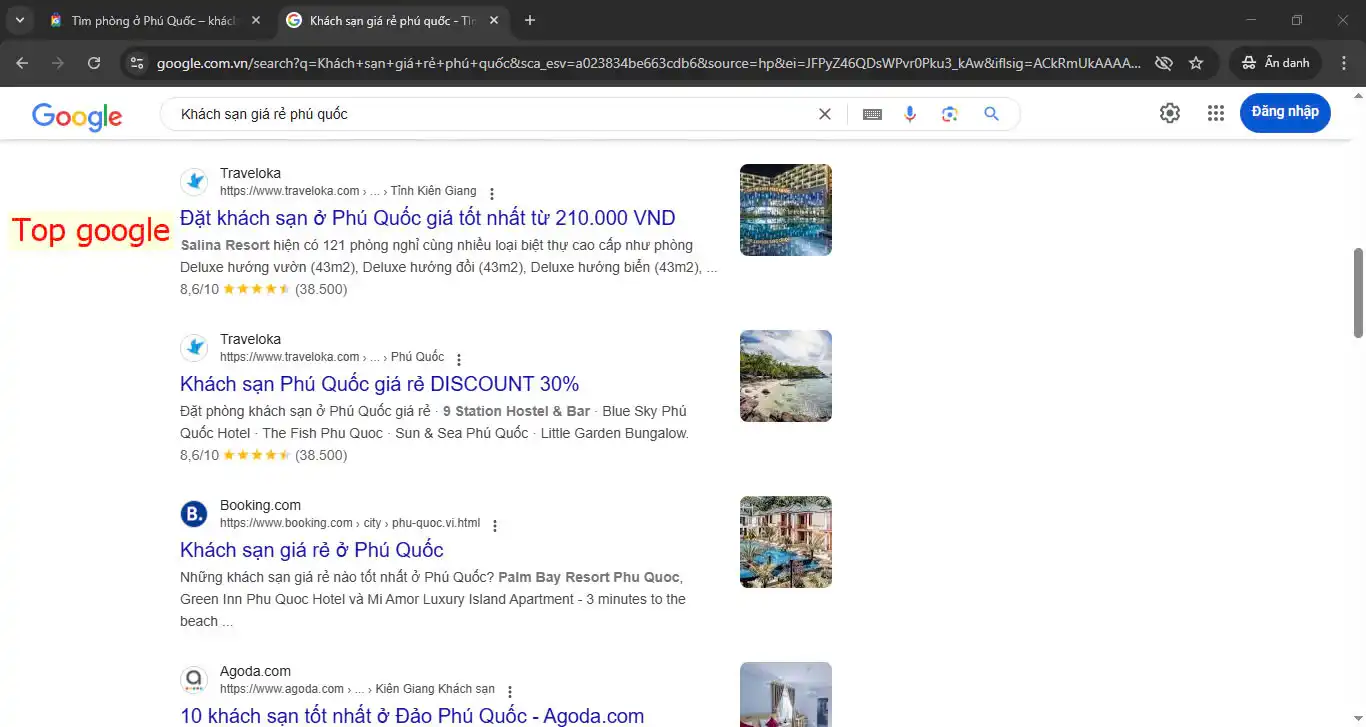Screen dimensions: 1366x727
Task: Click the Agoda.com favicon
Action: 194,680
